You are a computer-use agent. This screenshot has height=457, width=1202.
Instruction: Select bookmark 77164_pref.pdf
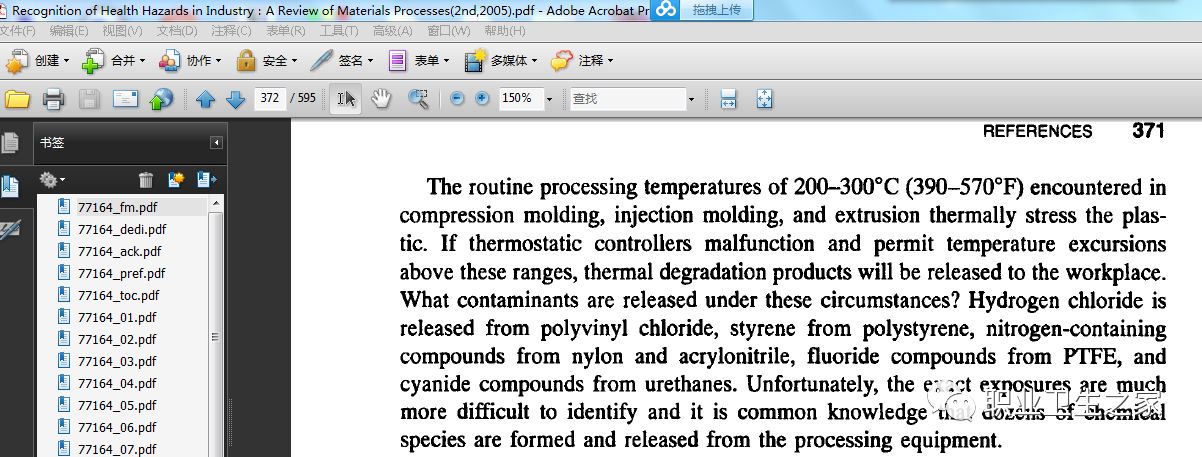coord(121,273)
